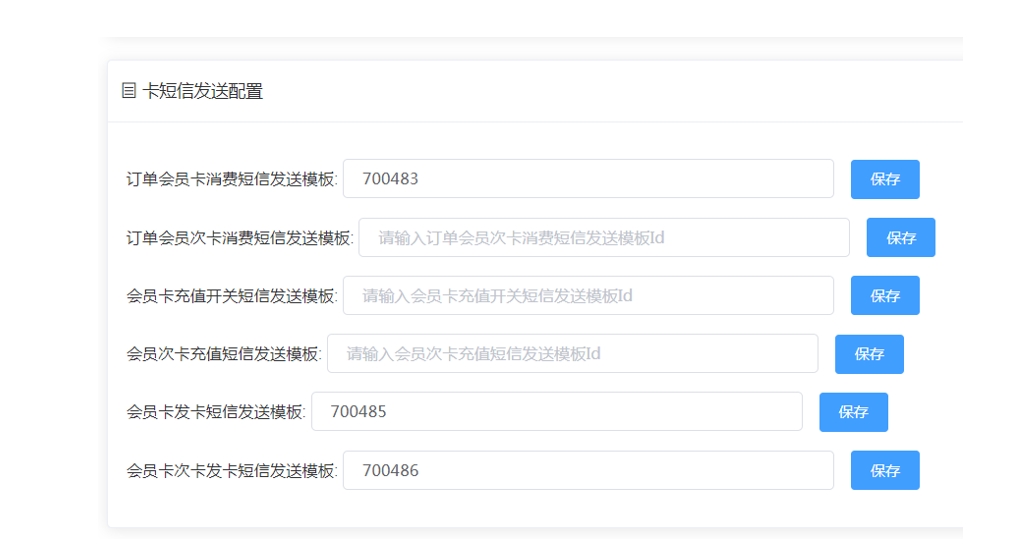Focus the 订单会员卡消费短信发送模板 field containing 700483
Viewport: 1016px width, 558px height.
(x=588, y=179)
